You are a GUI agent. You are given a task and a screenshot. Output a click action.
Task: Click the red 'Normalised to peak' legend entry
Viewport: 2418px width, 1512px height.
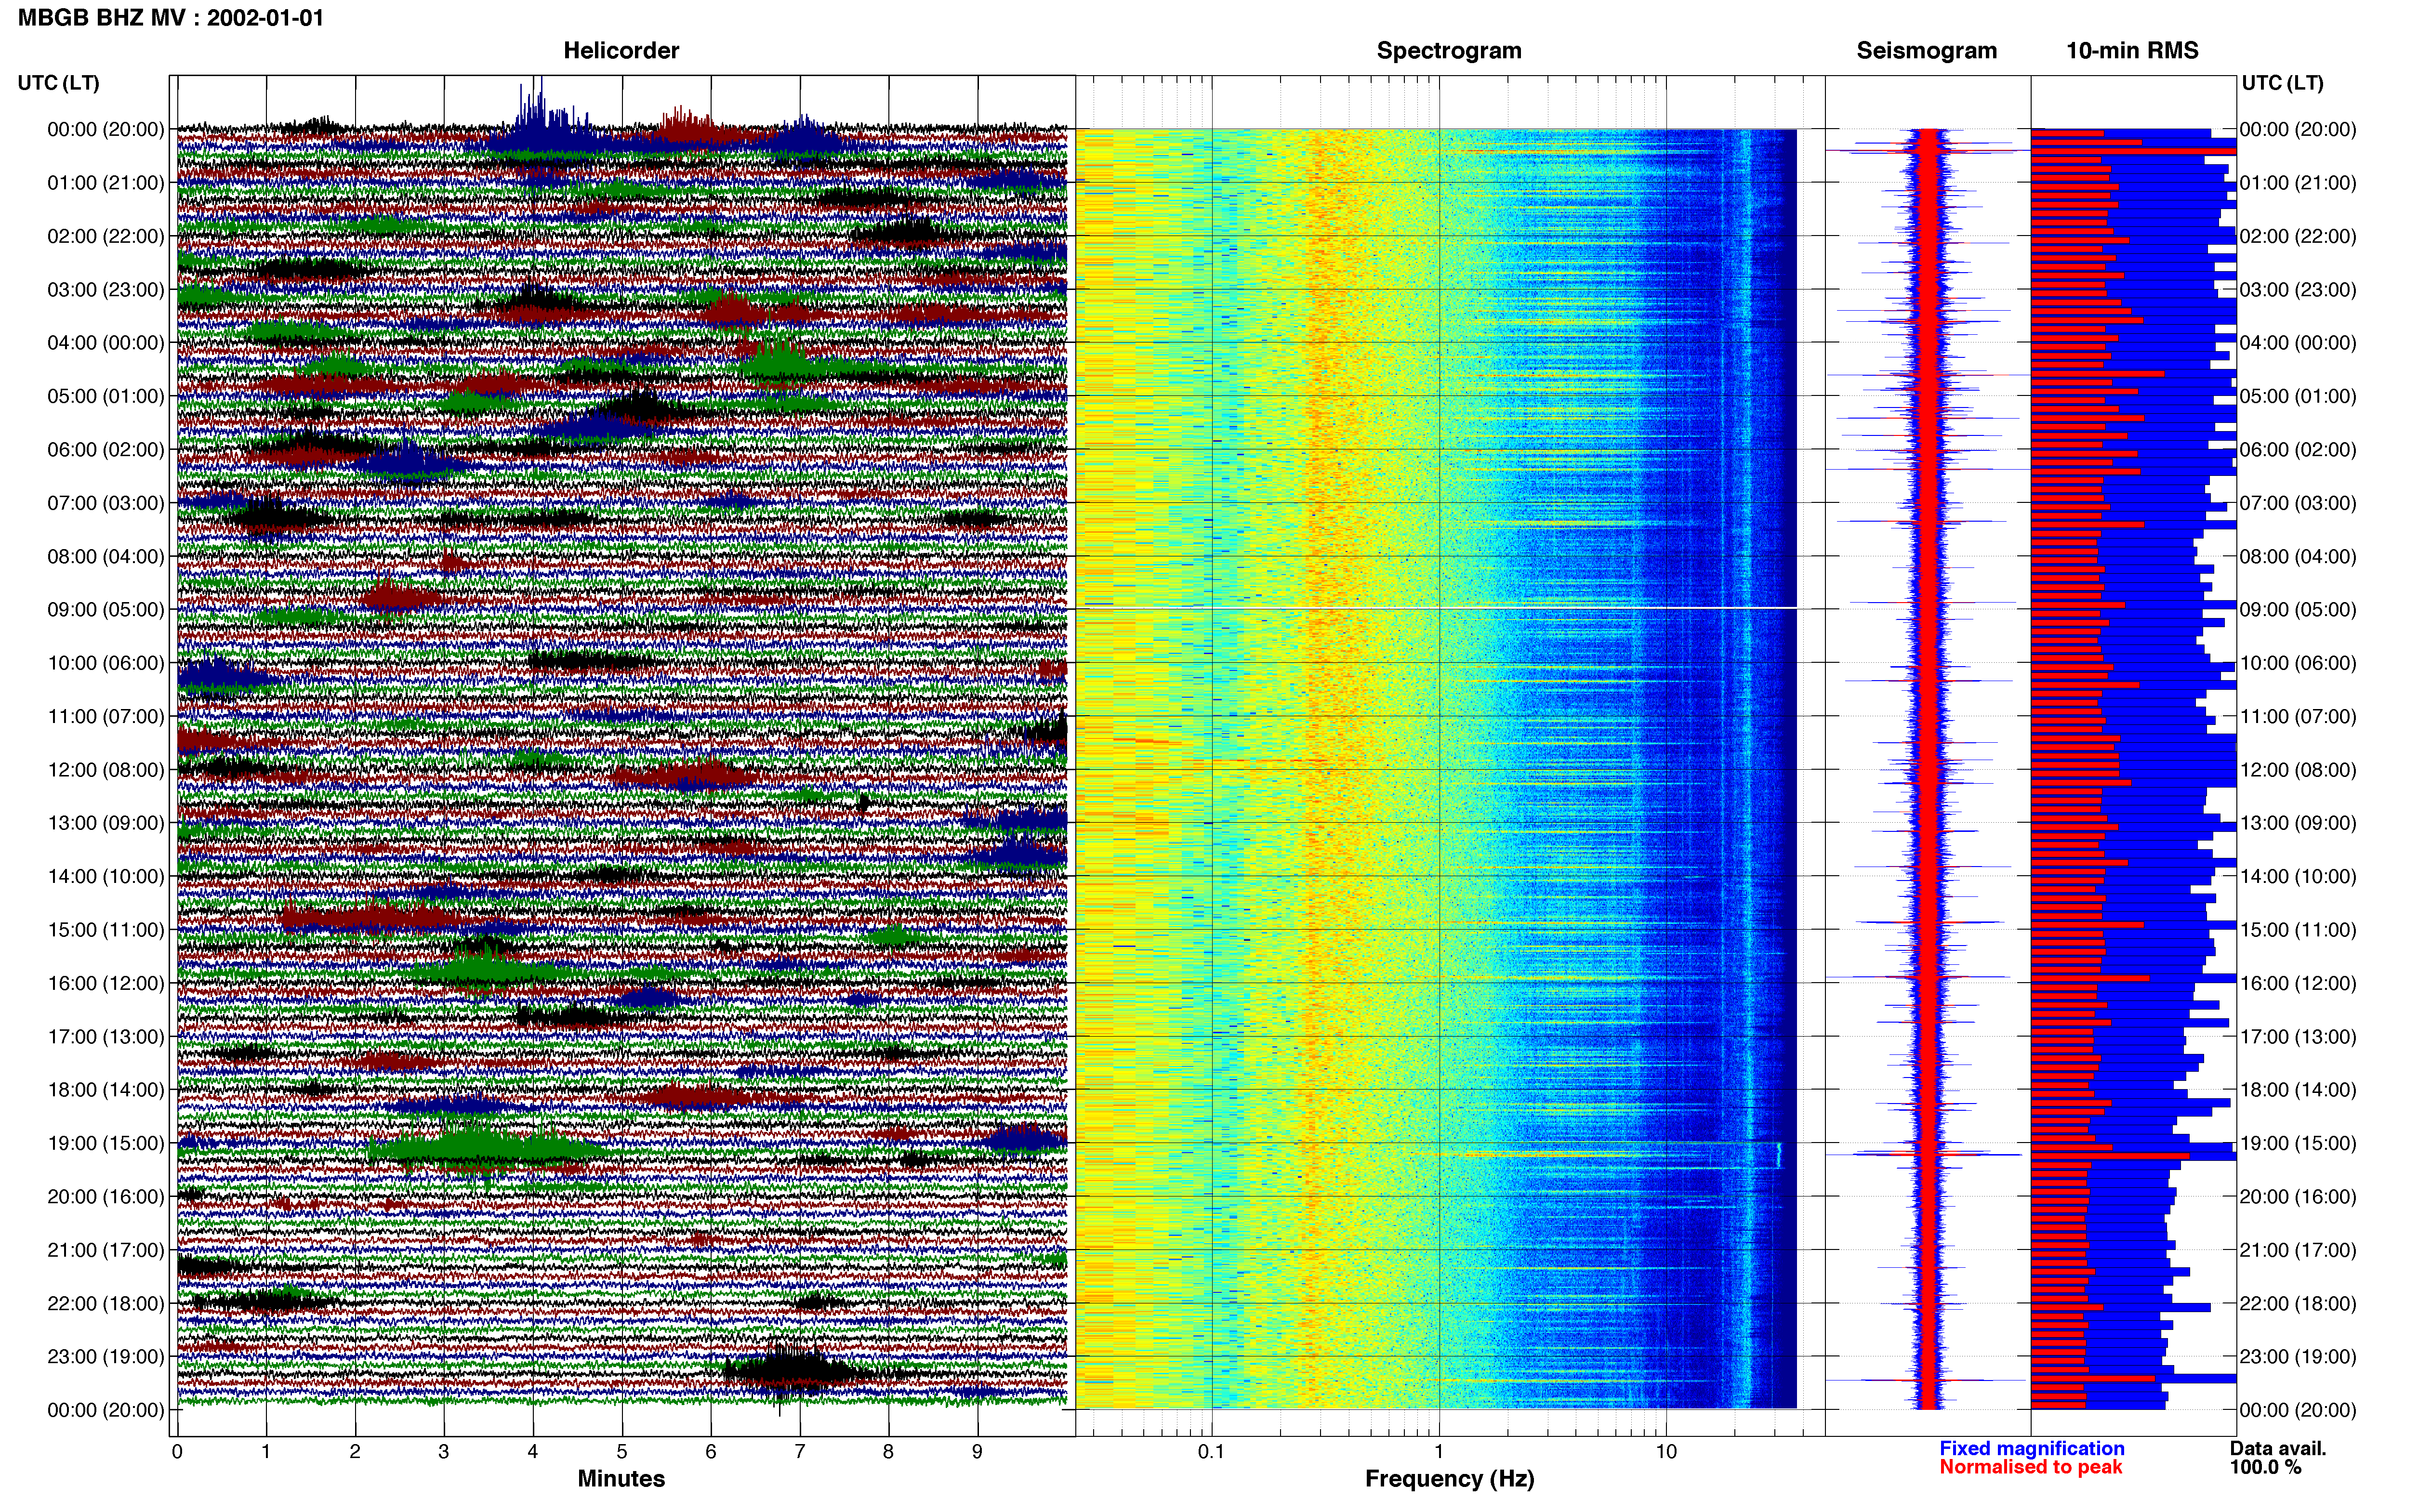(2030, 1467)
